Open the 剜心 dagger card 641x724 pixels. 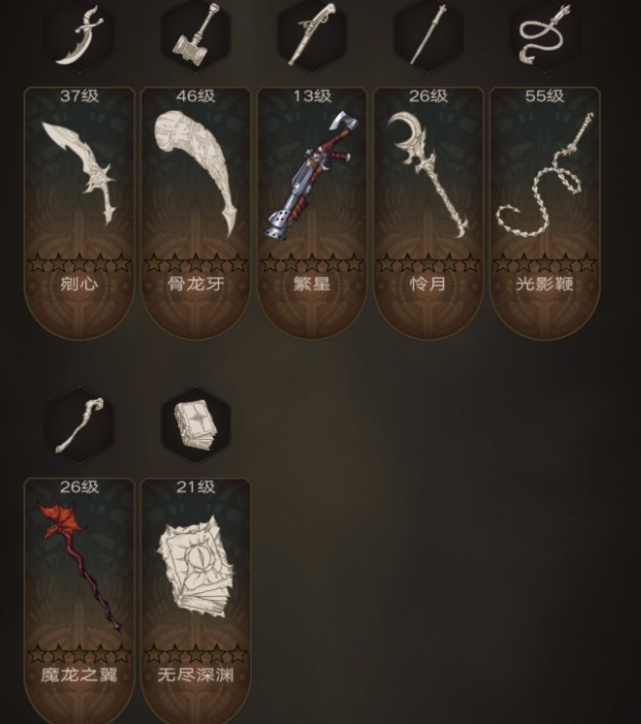[79, 213]
